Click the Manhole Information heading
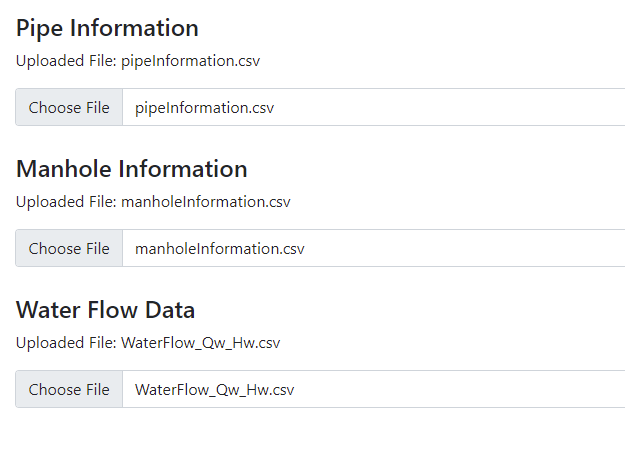The width and height of the screenshot is (625, 463). pyautogui.click(x=131, y=169)
